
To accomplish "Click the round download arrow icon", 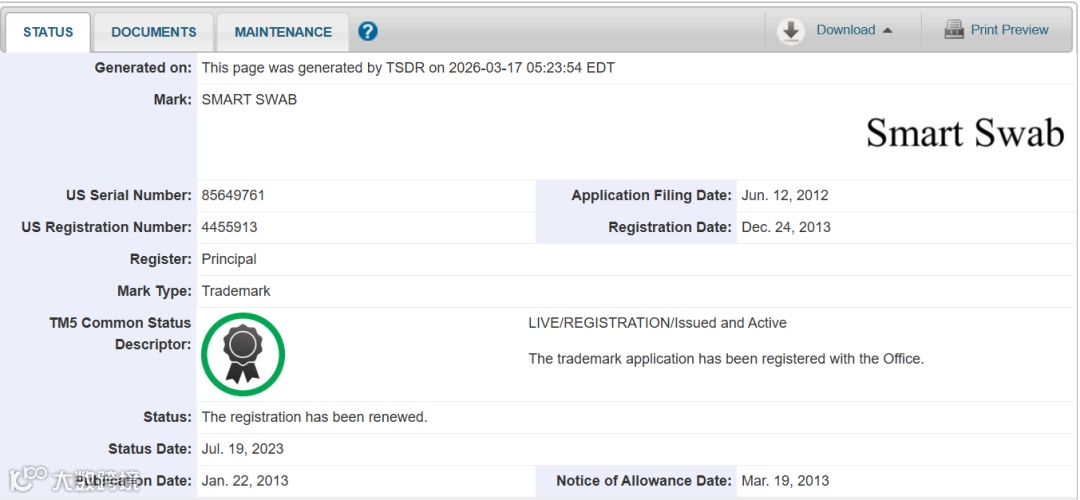I will pos(791,31).
